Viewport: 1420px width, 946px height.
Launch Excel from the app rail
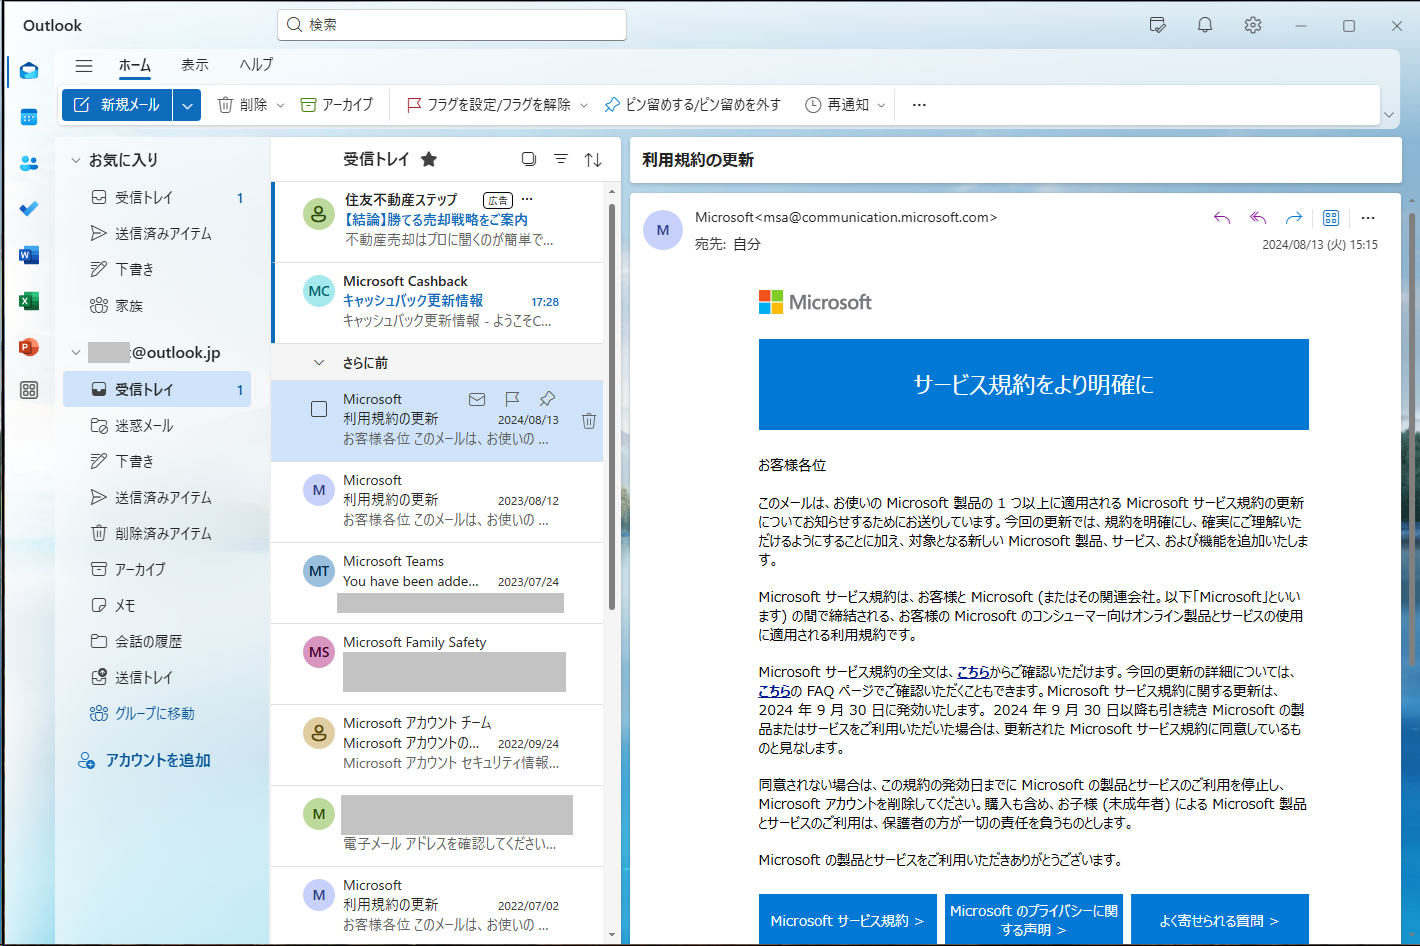pos(29,301)
